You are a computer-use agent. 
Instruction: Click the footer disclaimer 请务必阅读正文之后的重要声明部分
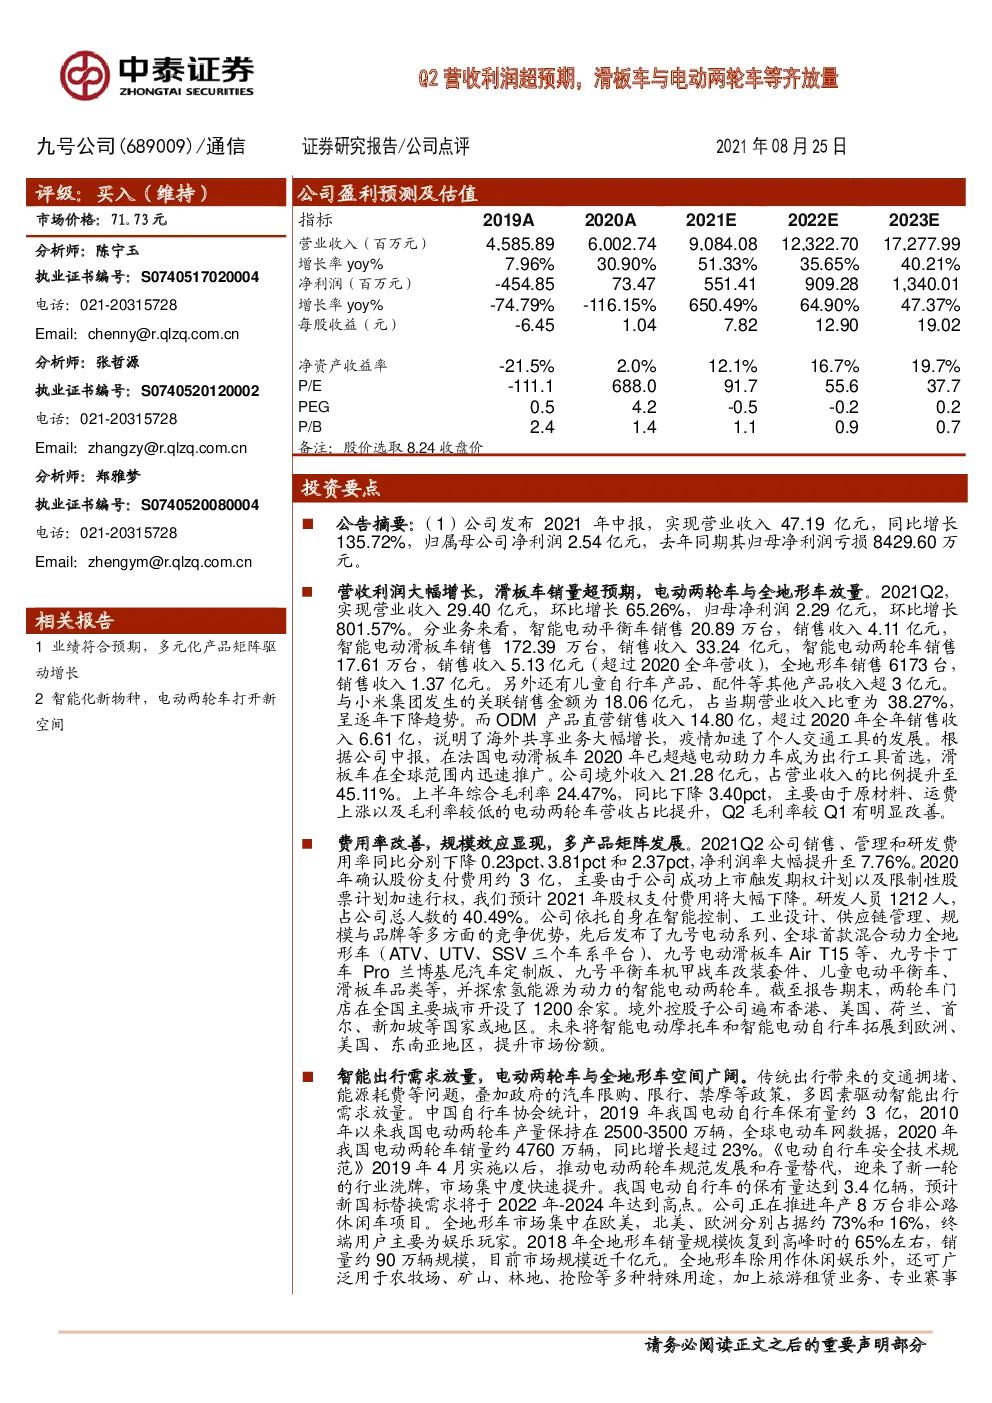tap(785, 1345)
